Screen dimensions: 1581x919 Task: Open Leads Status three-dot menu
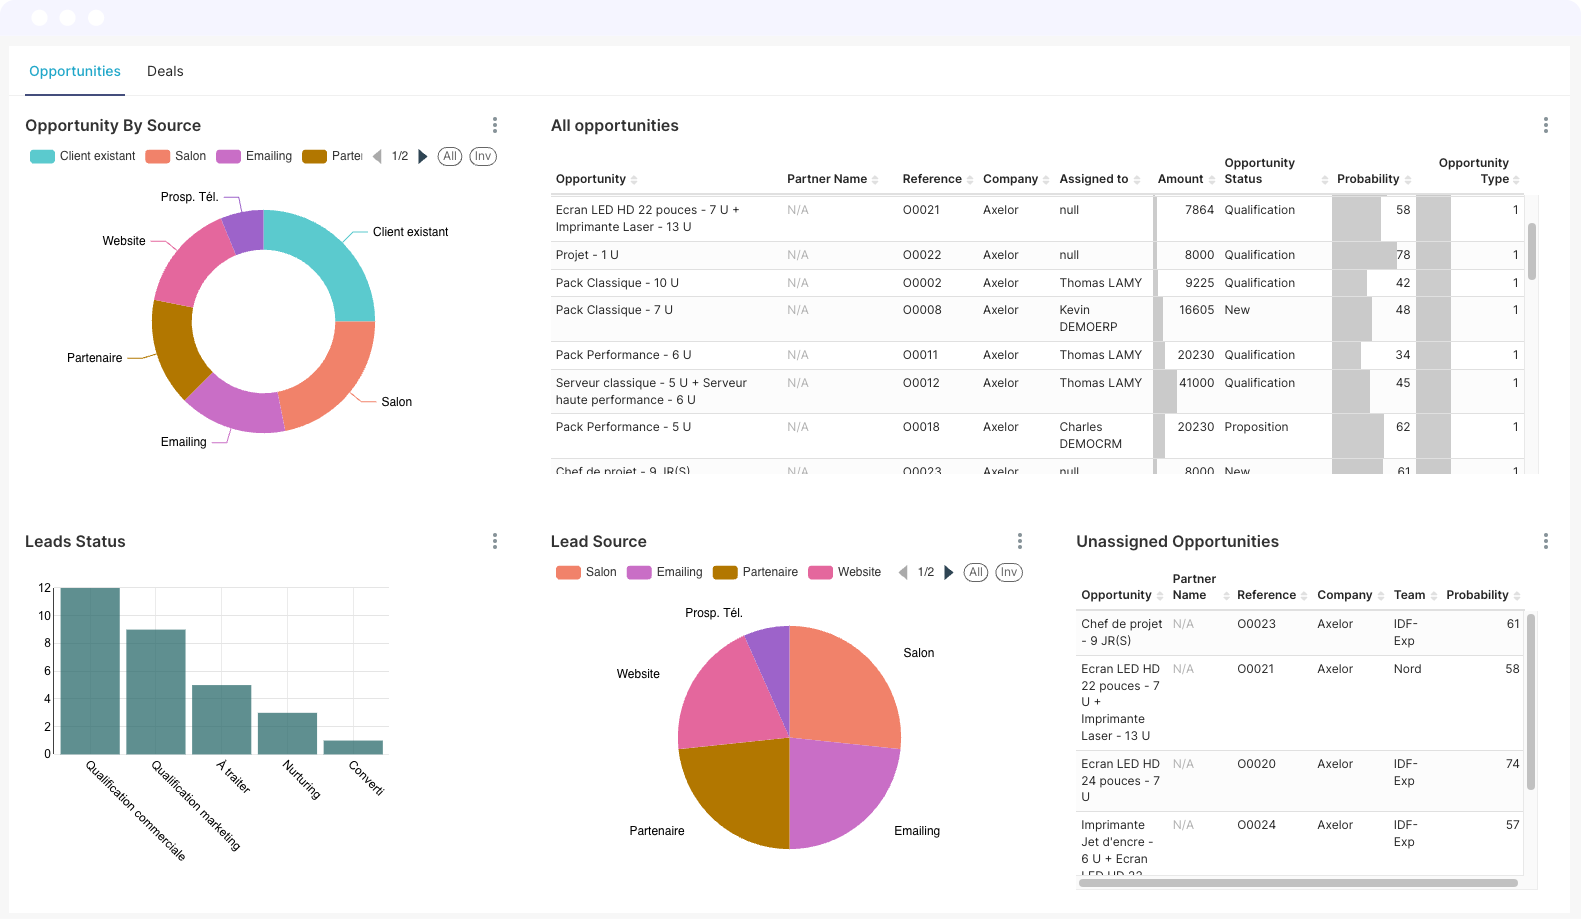point(495,541)
